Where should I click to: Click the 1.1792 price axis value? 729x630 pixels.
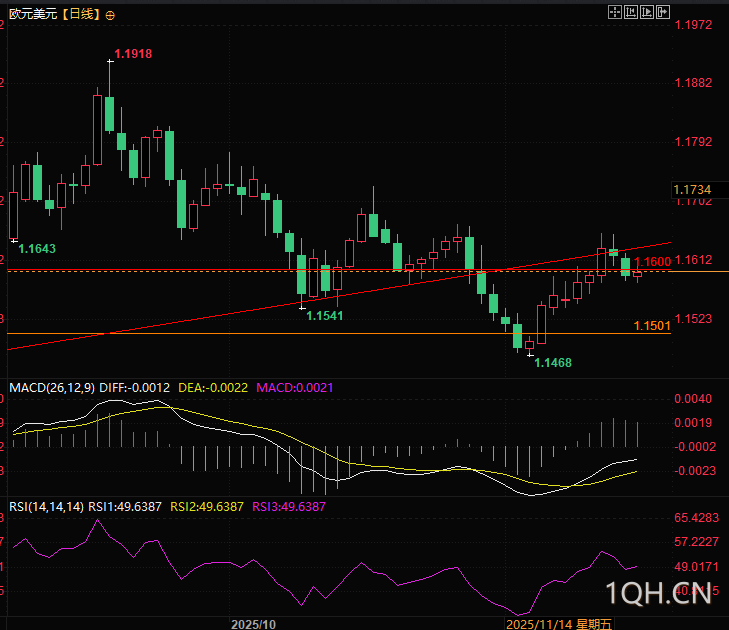[x=693, y=142]
